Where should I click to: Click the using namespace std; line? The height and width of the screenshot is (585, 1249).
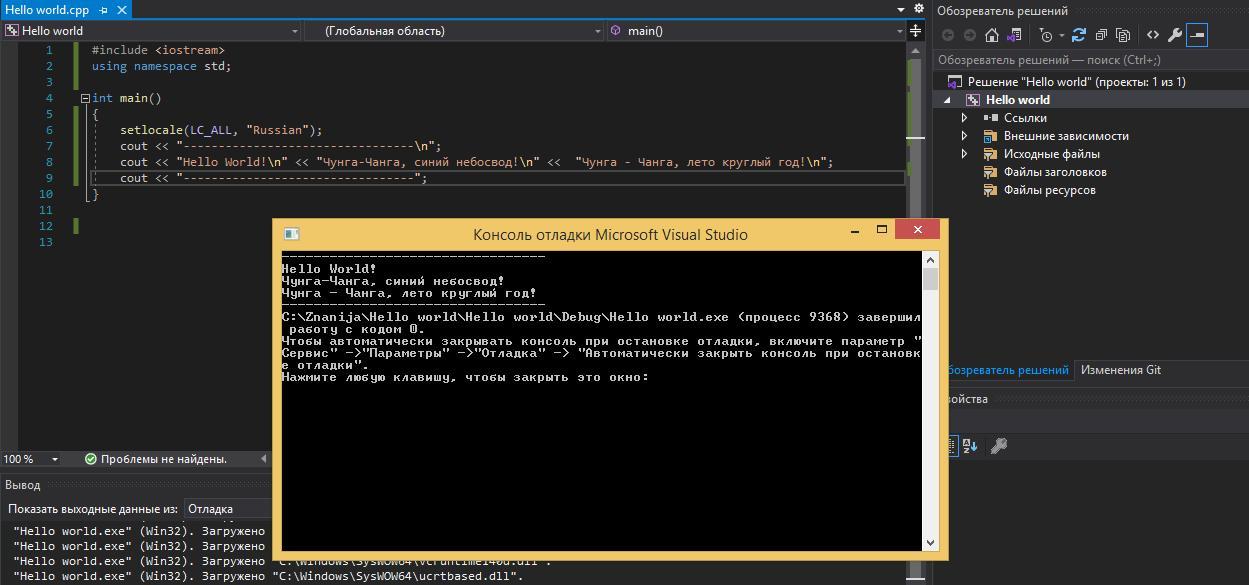(161, 66)
